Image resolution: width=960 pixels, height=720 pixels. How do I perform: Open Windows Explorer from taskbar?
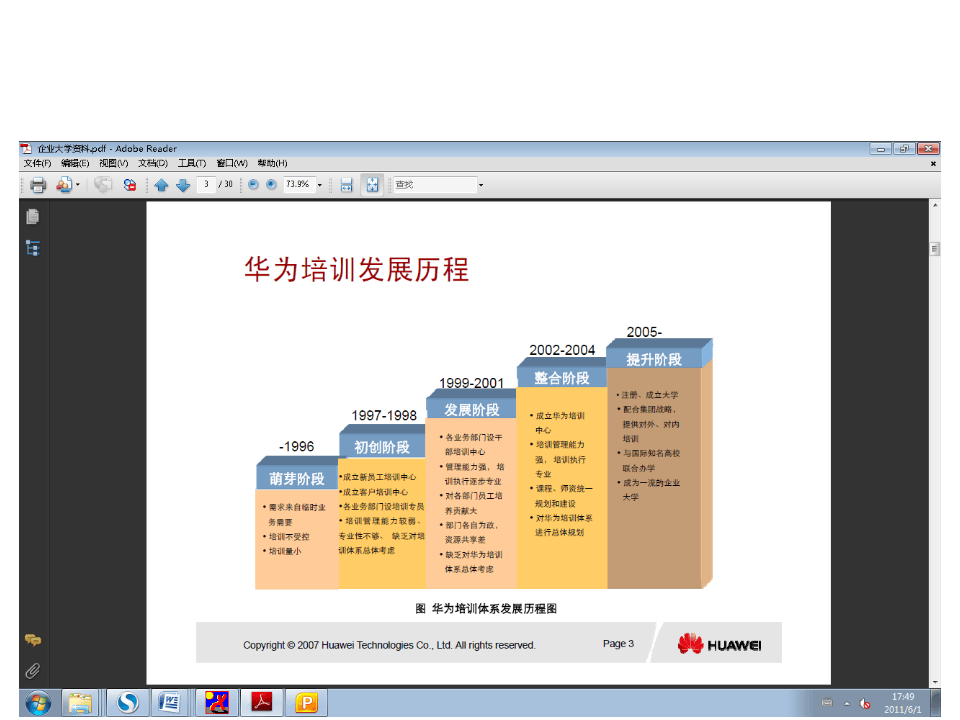80,703
